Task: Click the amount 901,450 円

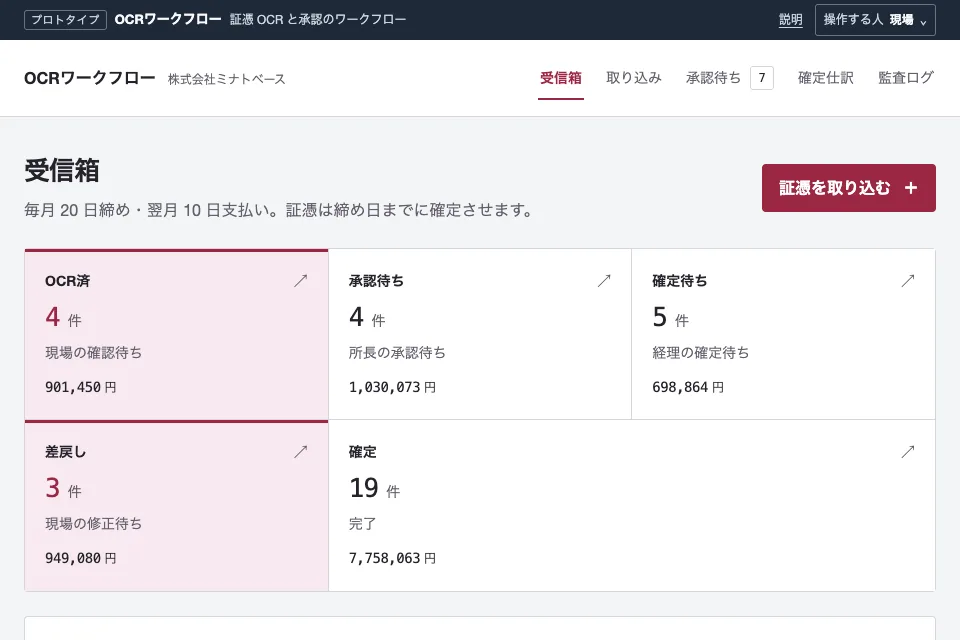Action: click(x=81, y=387)
